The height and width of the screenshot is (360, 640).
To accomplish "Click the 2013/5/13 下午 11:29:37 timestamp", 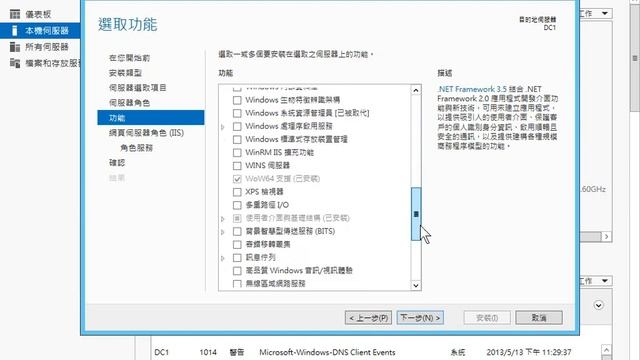I will click(529, 352).
